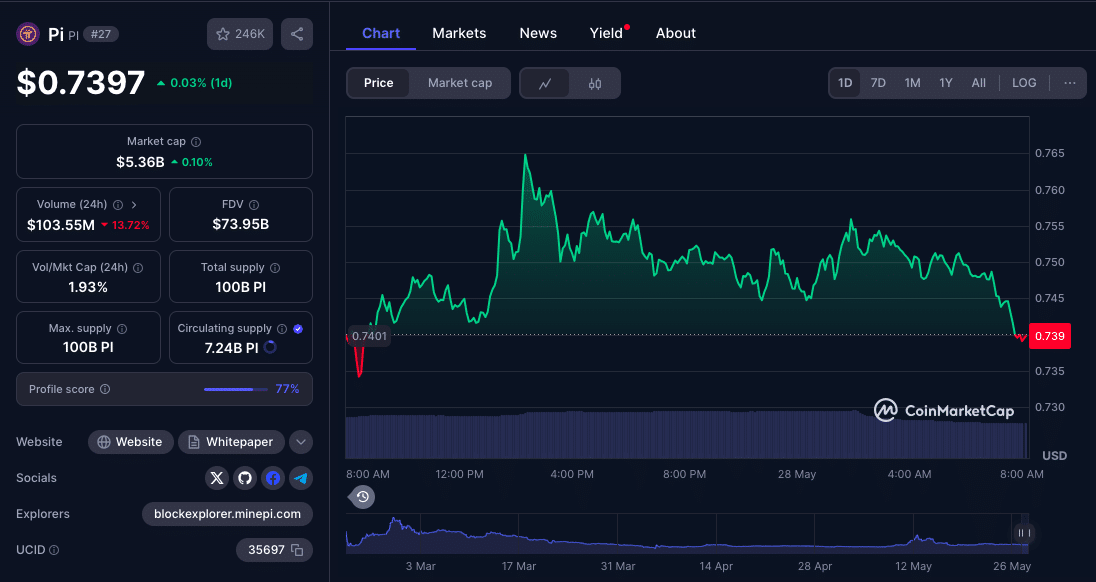Open the Facebook social icon
1096x582 pixels.
[273, 478]
